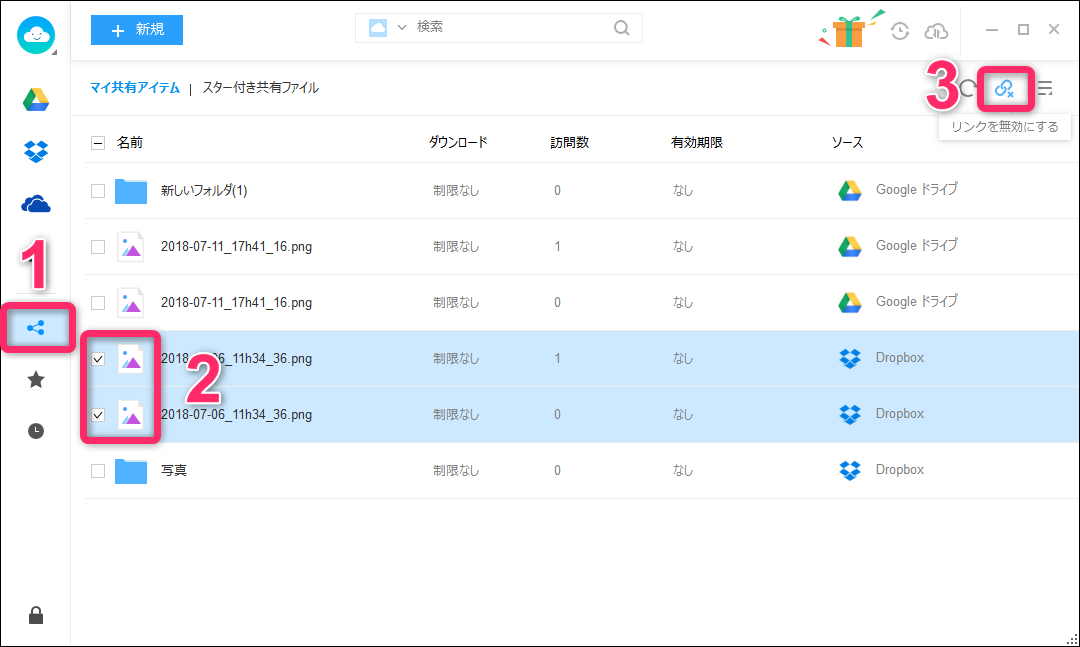Click the 新規 button
Screen dimensions: 1080x647
click(x=136, y=30)
